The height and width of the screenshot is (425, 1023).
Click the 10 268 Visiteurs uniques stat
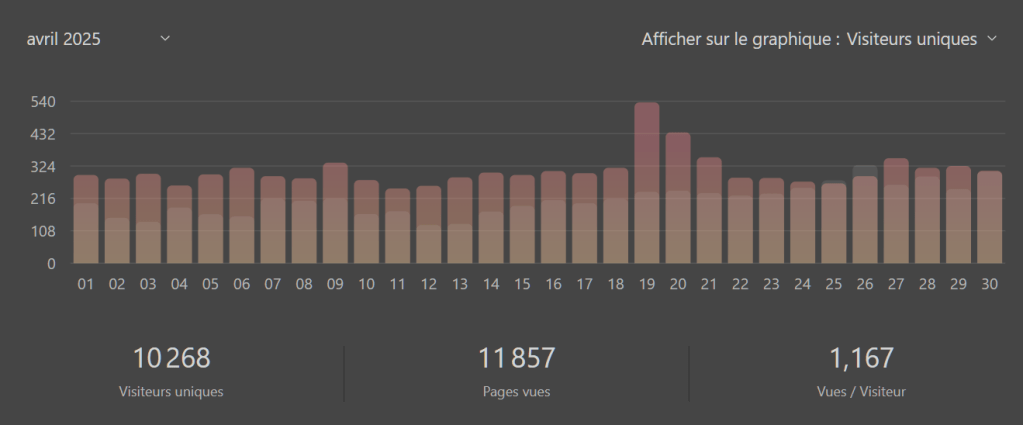coord(171,369)
